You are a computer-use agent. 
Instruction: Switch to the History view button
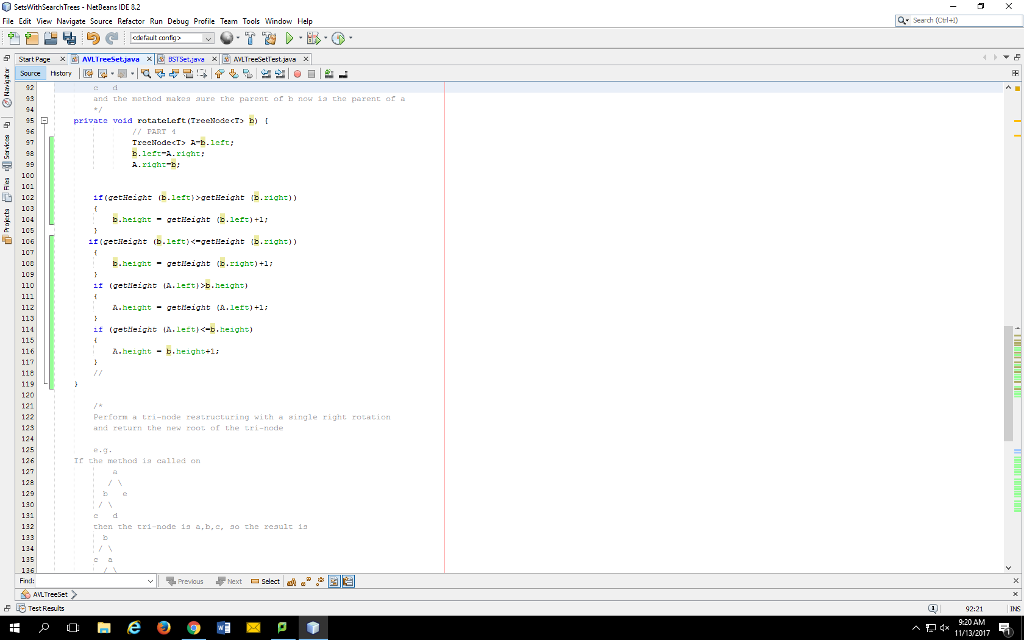[61, 73]
